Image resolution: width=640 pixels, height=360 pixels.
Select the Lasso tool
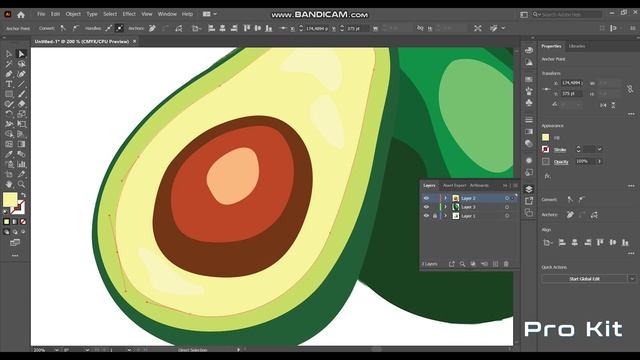click(21, 64)
